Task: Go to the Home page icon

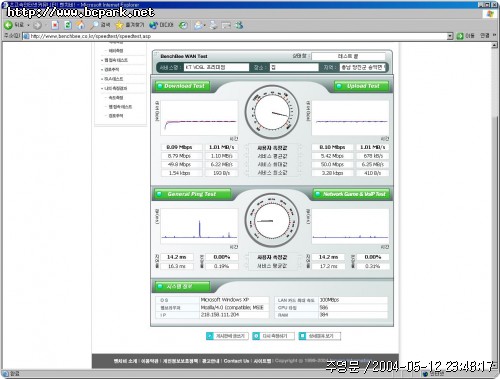Action: tap(80, 25)
